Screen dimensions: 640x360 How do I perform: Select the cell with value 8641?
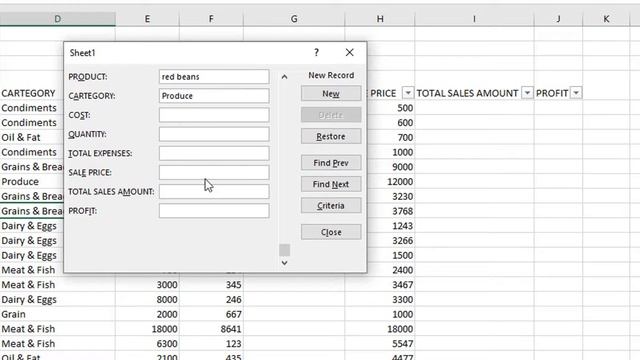tap(211, 329)
